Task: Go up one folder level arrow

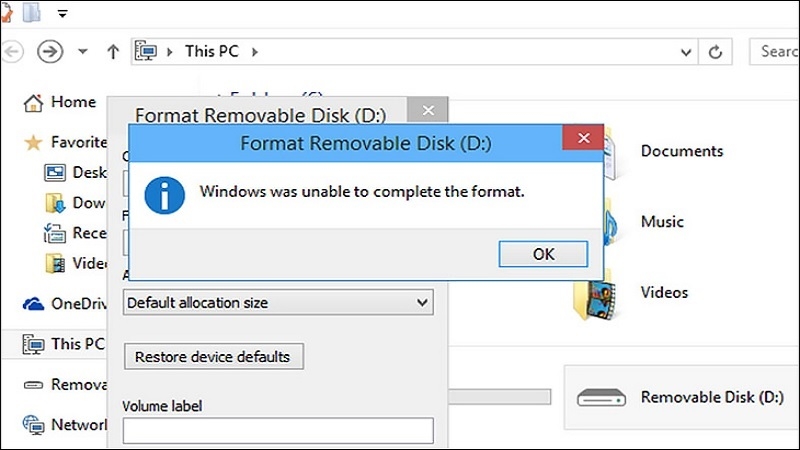Action: pyautogui.click(x=113, y=51)
